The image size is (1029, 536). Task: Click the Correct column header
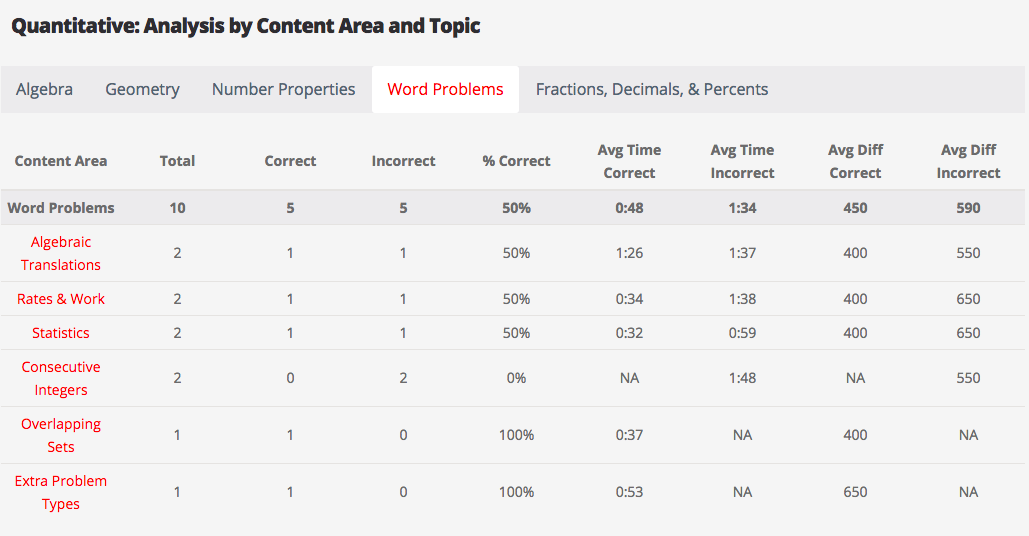point(290,161)
